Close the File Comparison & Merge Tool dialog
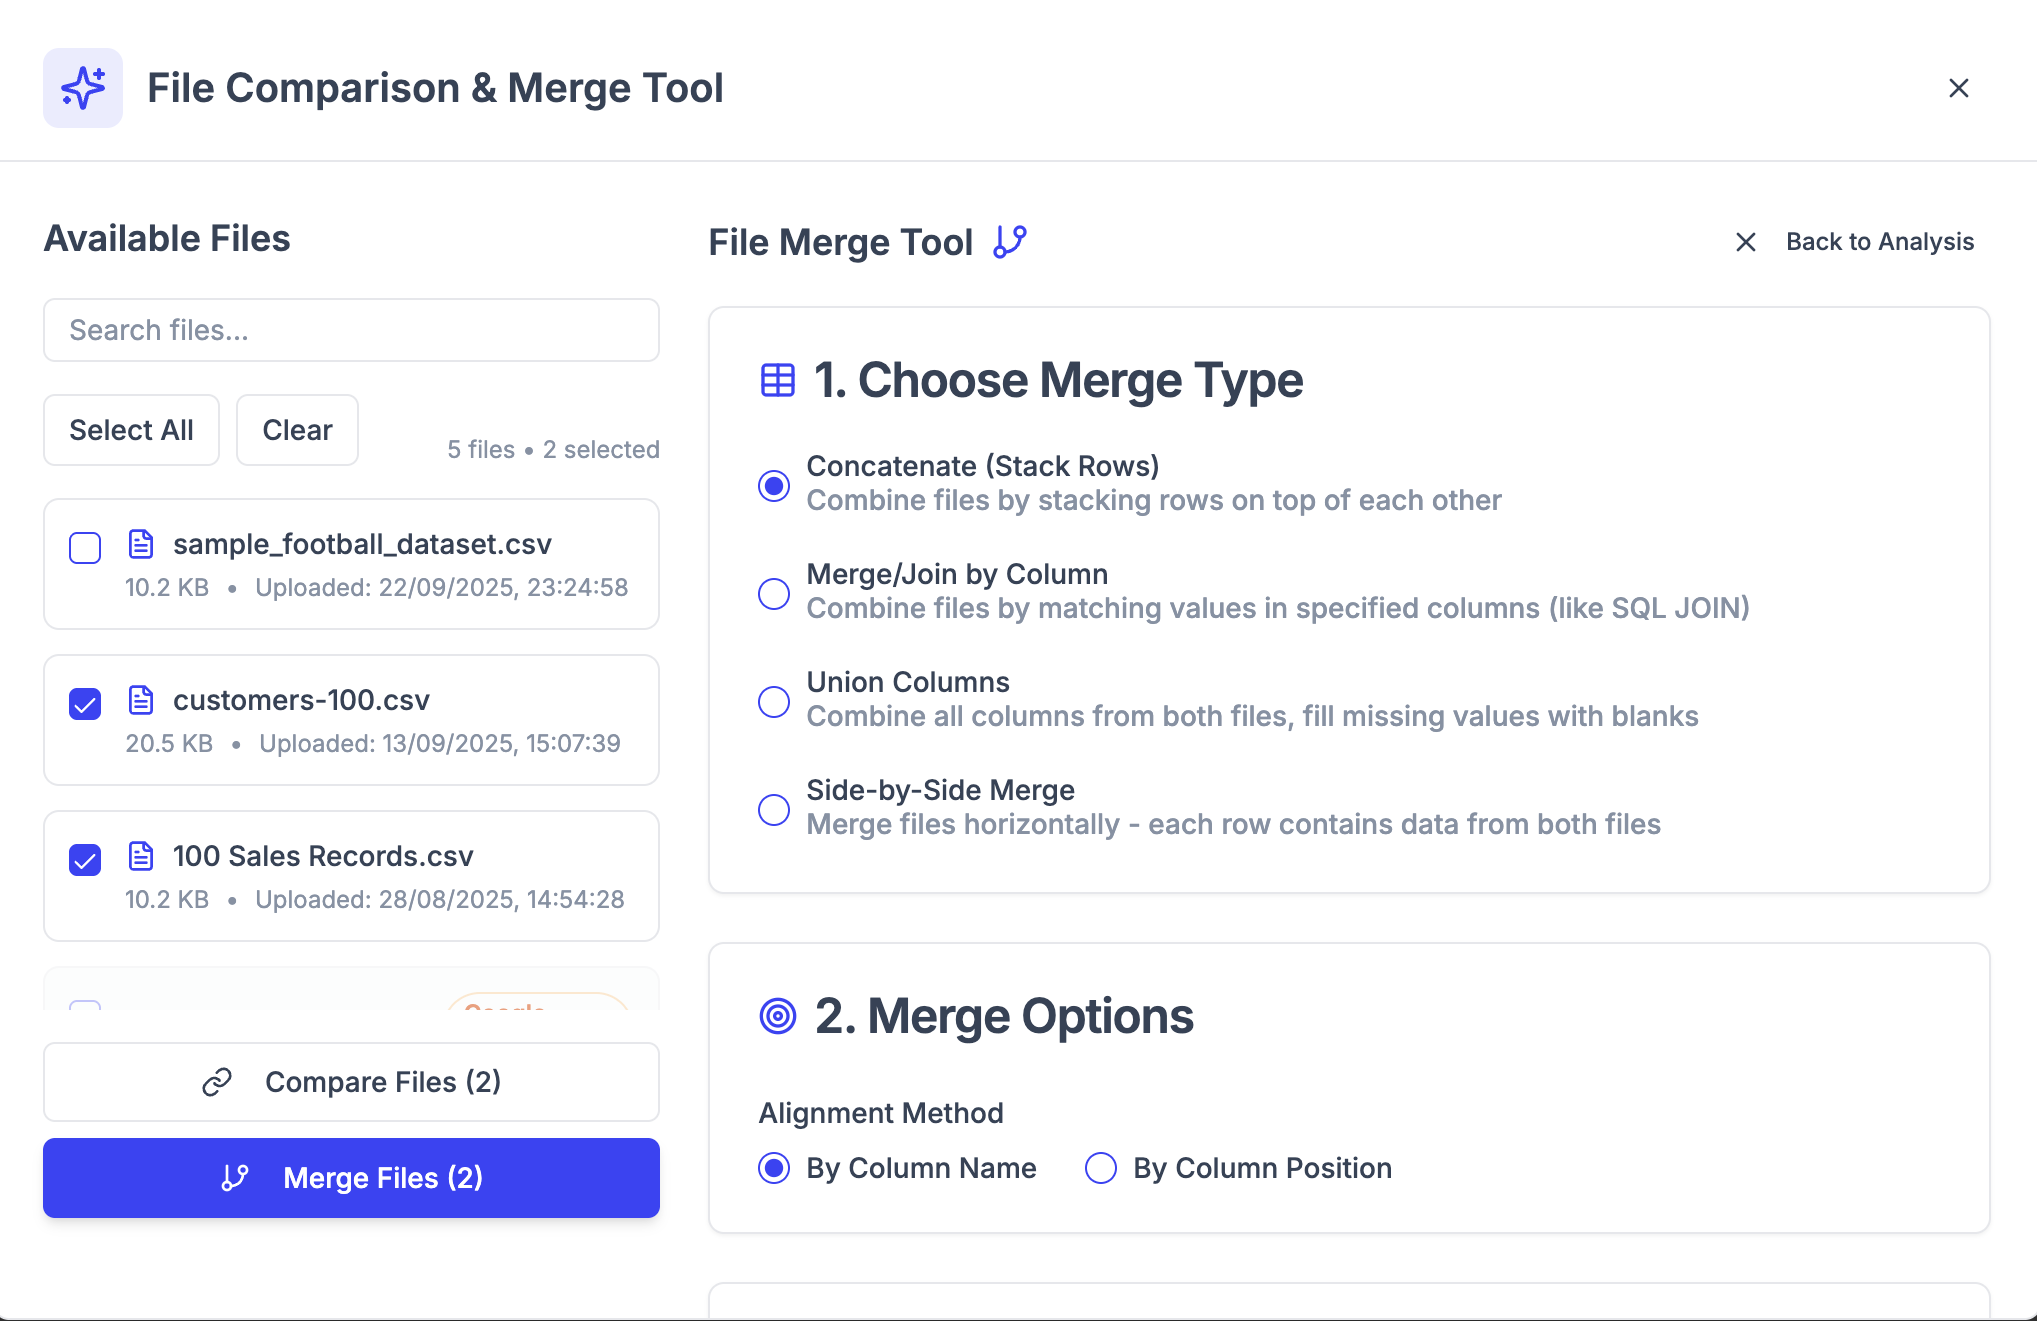Viewport: 2037px width, 1321px height. pyautogui.click(x=1958, y=88)
